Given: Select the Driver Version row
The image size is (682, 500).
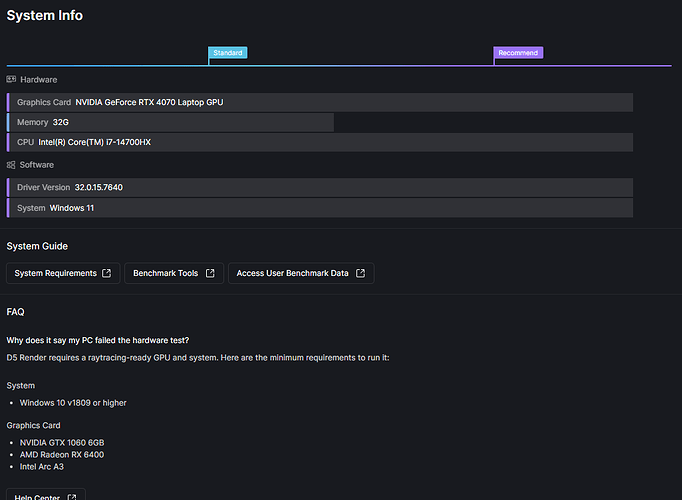Looking at the screenshot, I should click(320, 187).
